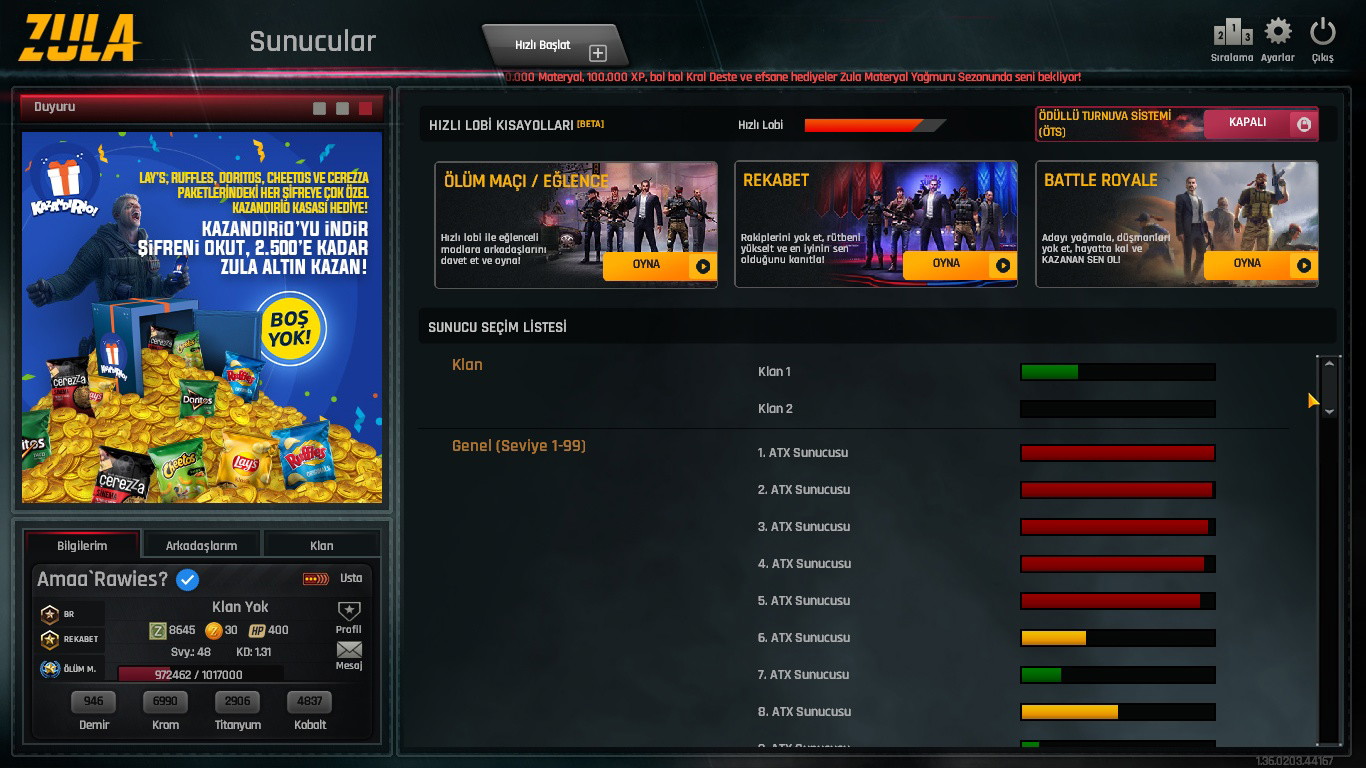Click the Hızlı Lobi red load bar
This screenshot has height=768, width=1366.
tap(875, 125)
